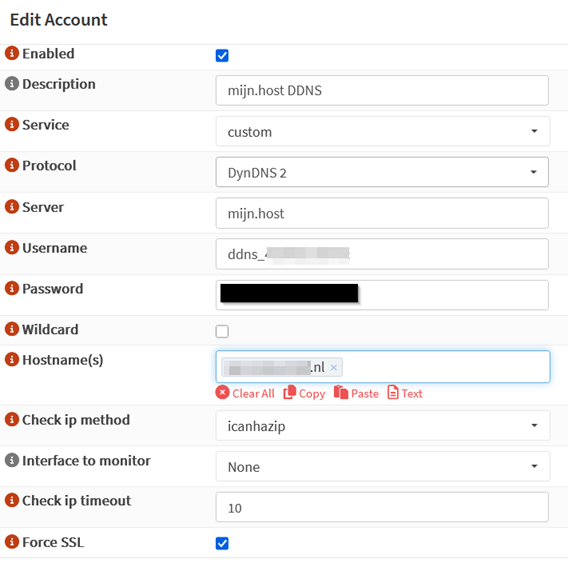Screen dimensions: 568x575
Task: Click the info icon beside Enabled
Action: pos(12,53)
